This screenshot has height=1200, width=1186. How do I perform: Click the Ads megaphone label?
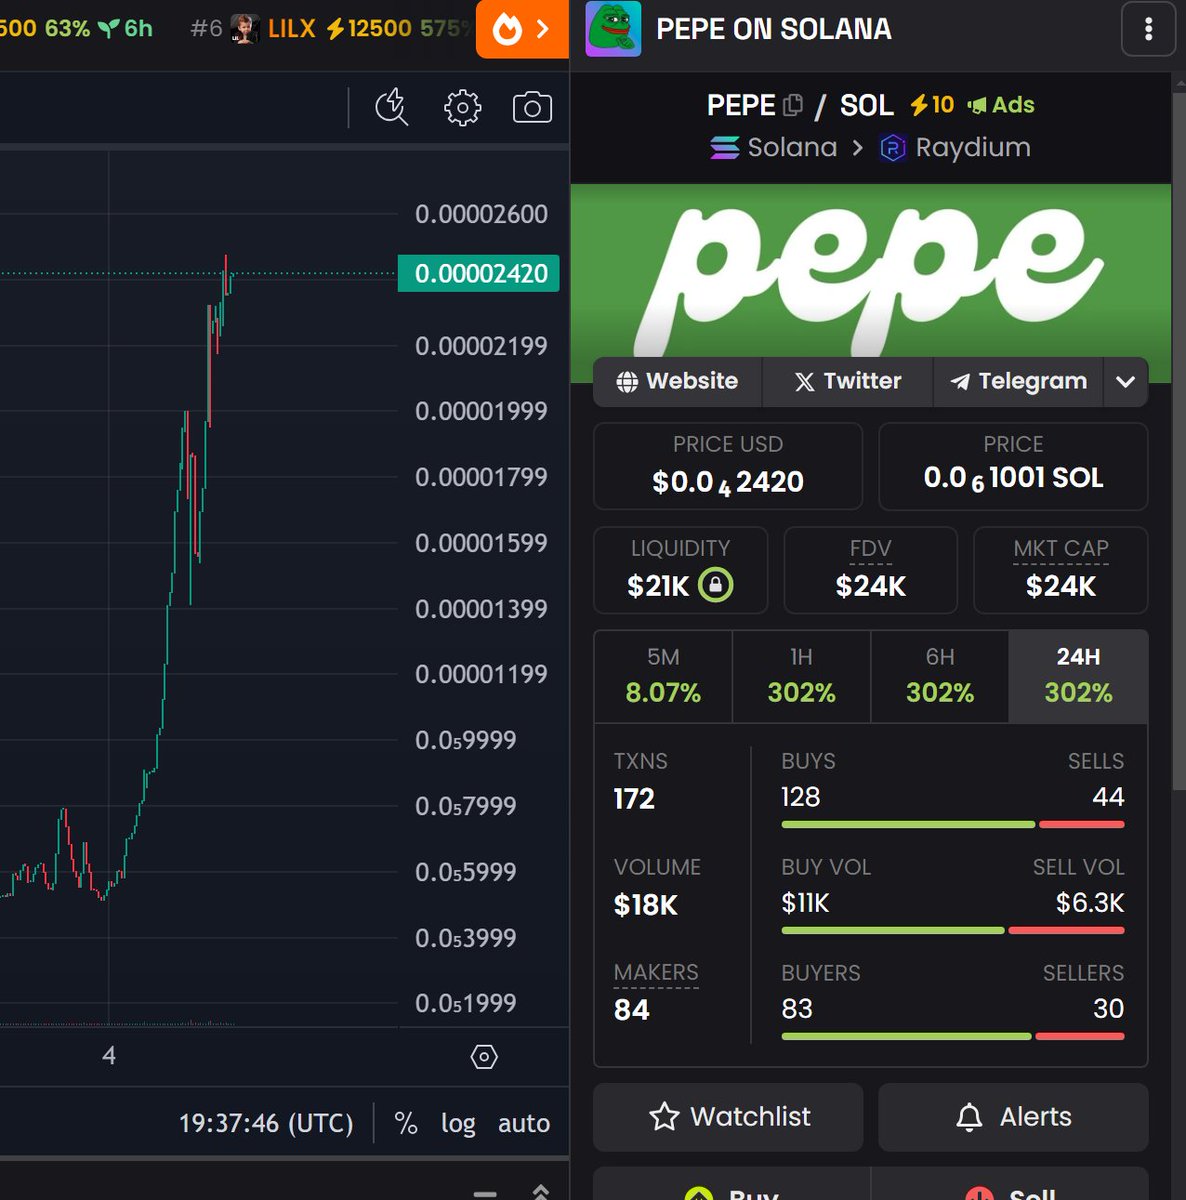point(1001,105)
